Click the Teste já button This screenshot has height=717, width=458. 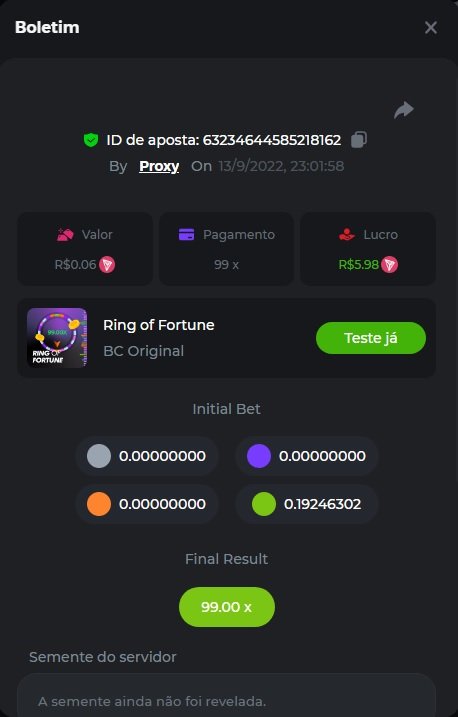[x=371, y=338]
